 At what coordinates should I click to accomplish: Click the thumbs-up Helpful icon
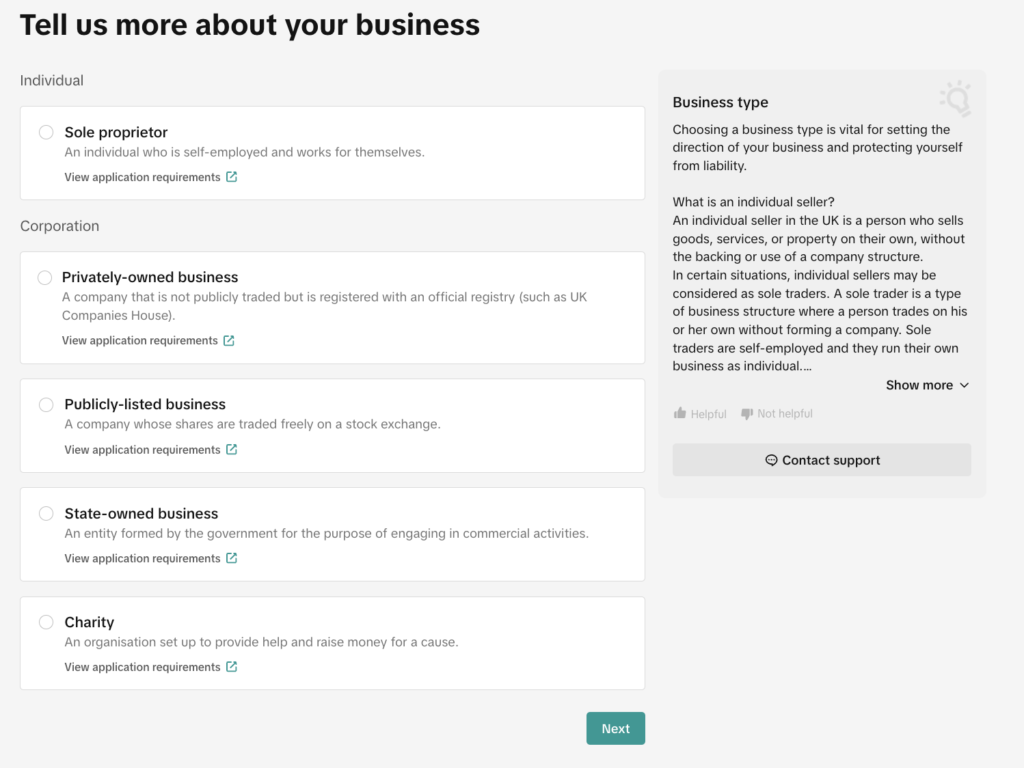tap(680, 414)
